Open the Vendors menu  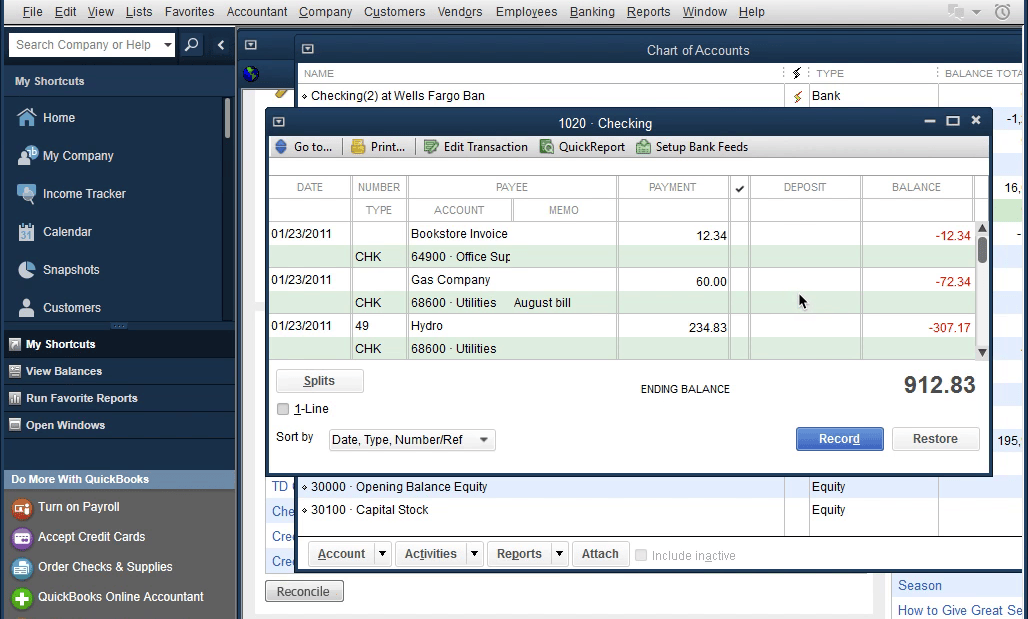460,12
